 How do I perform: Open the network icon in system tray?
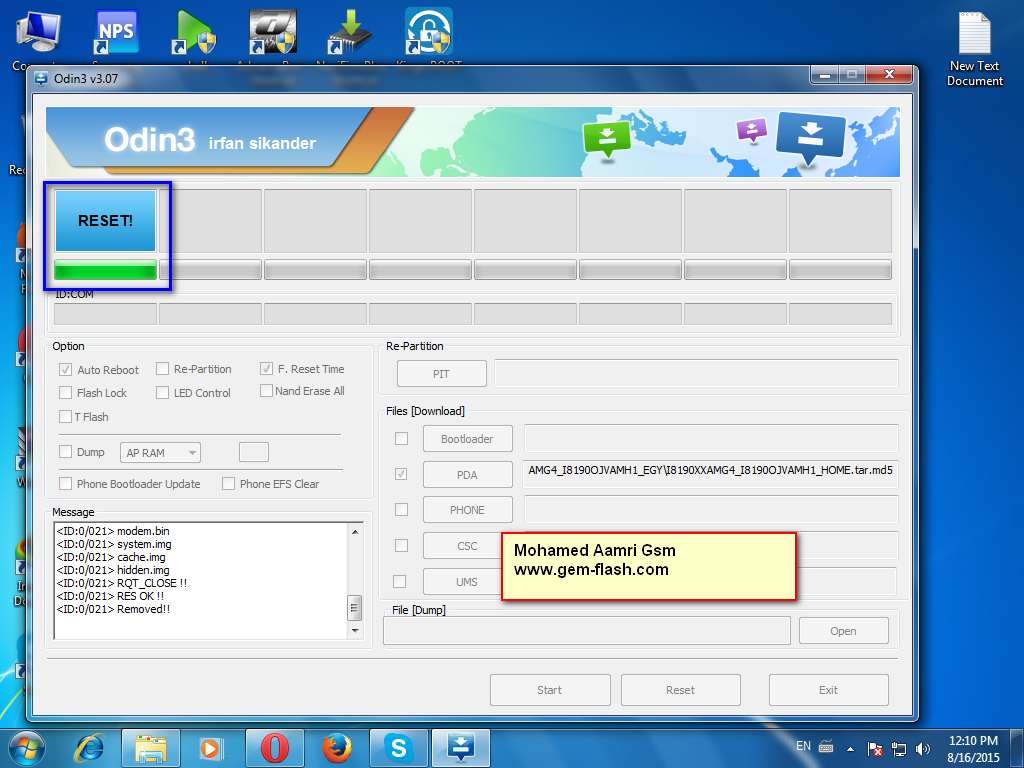pos(899,748)
